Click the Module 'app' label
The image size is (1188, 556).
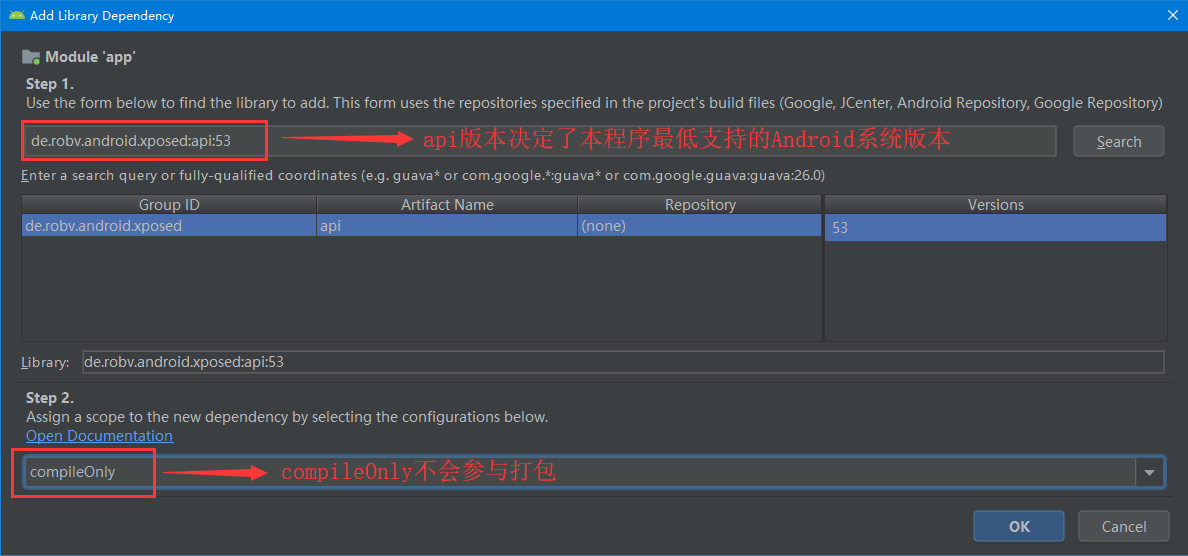click(x=90, y=57)
